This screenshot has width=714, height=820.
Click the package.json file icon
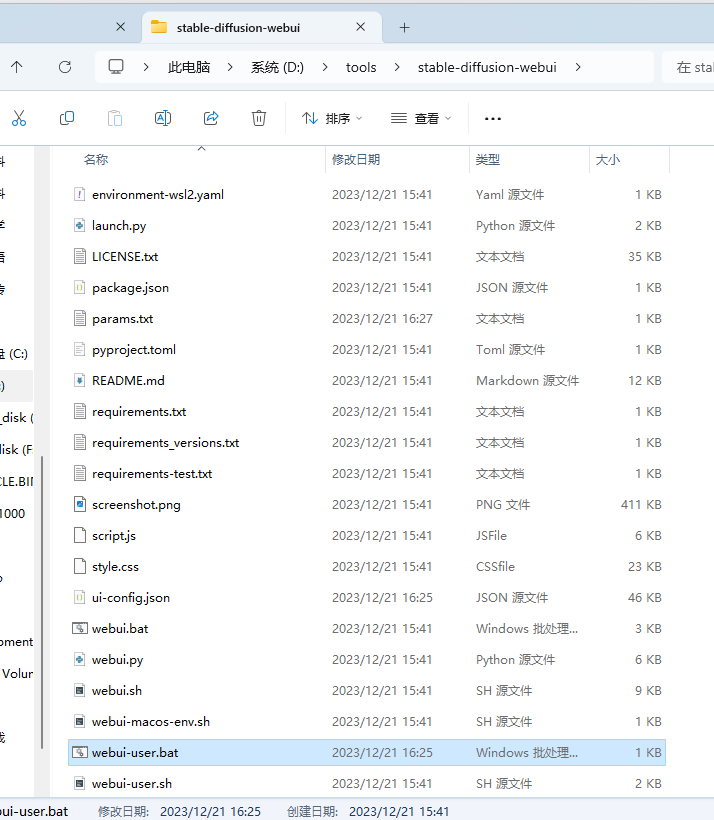tap(80, 288)
